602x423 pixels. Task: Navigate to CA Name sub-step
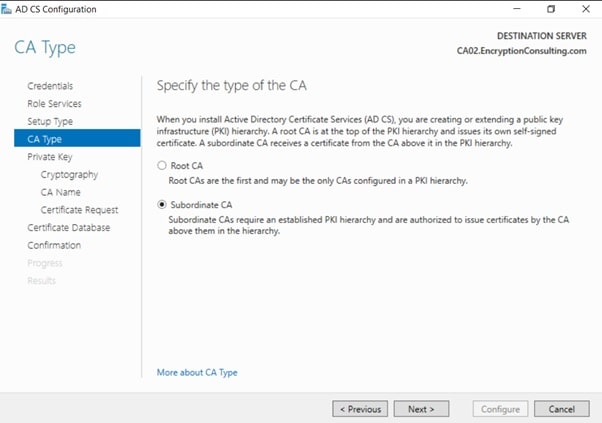(60, 192)
